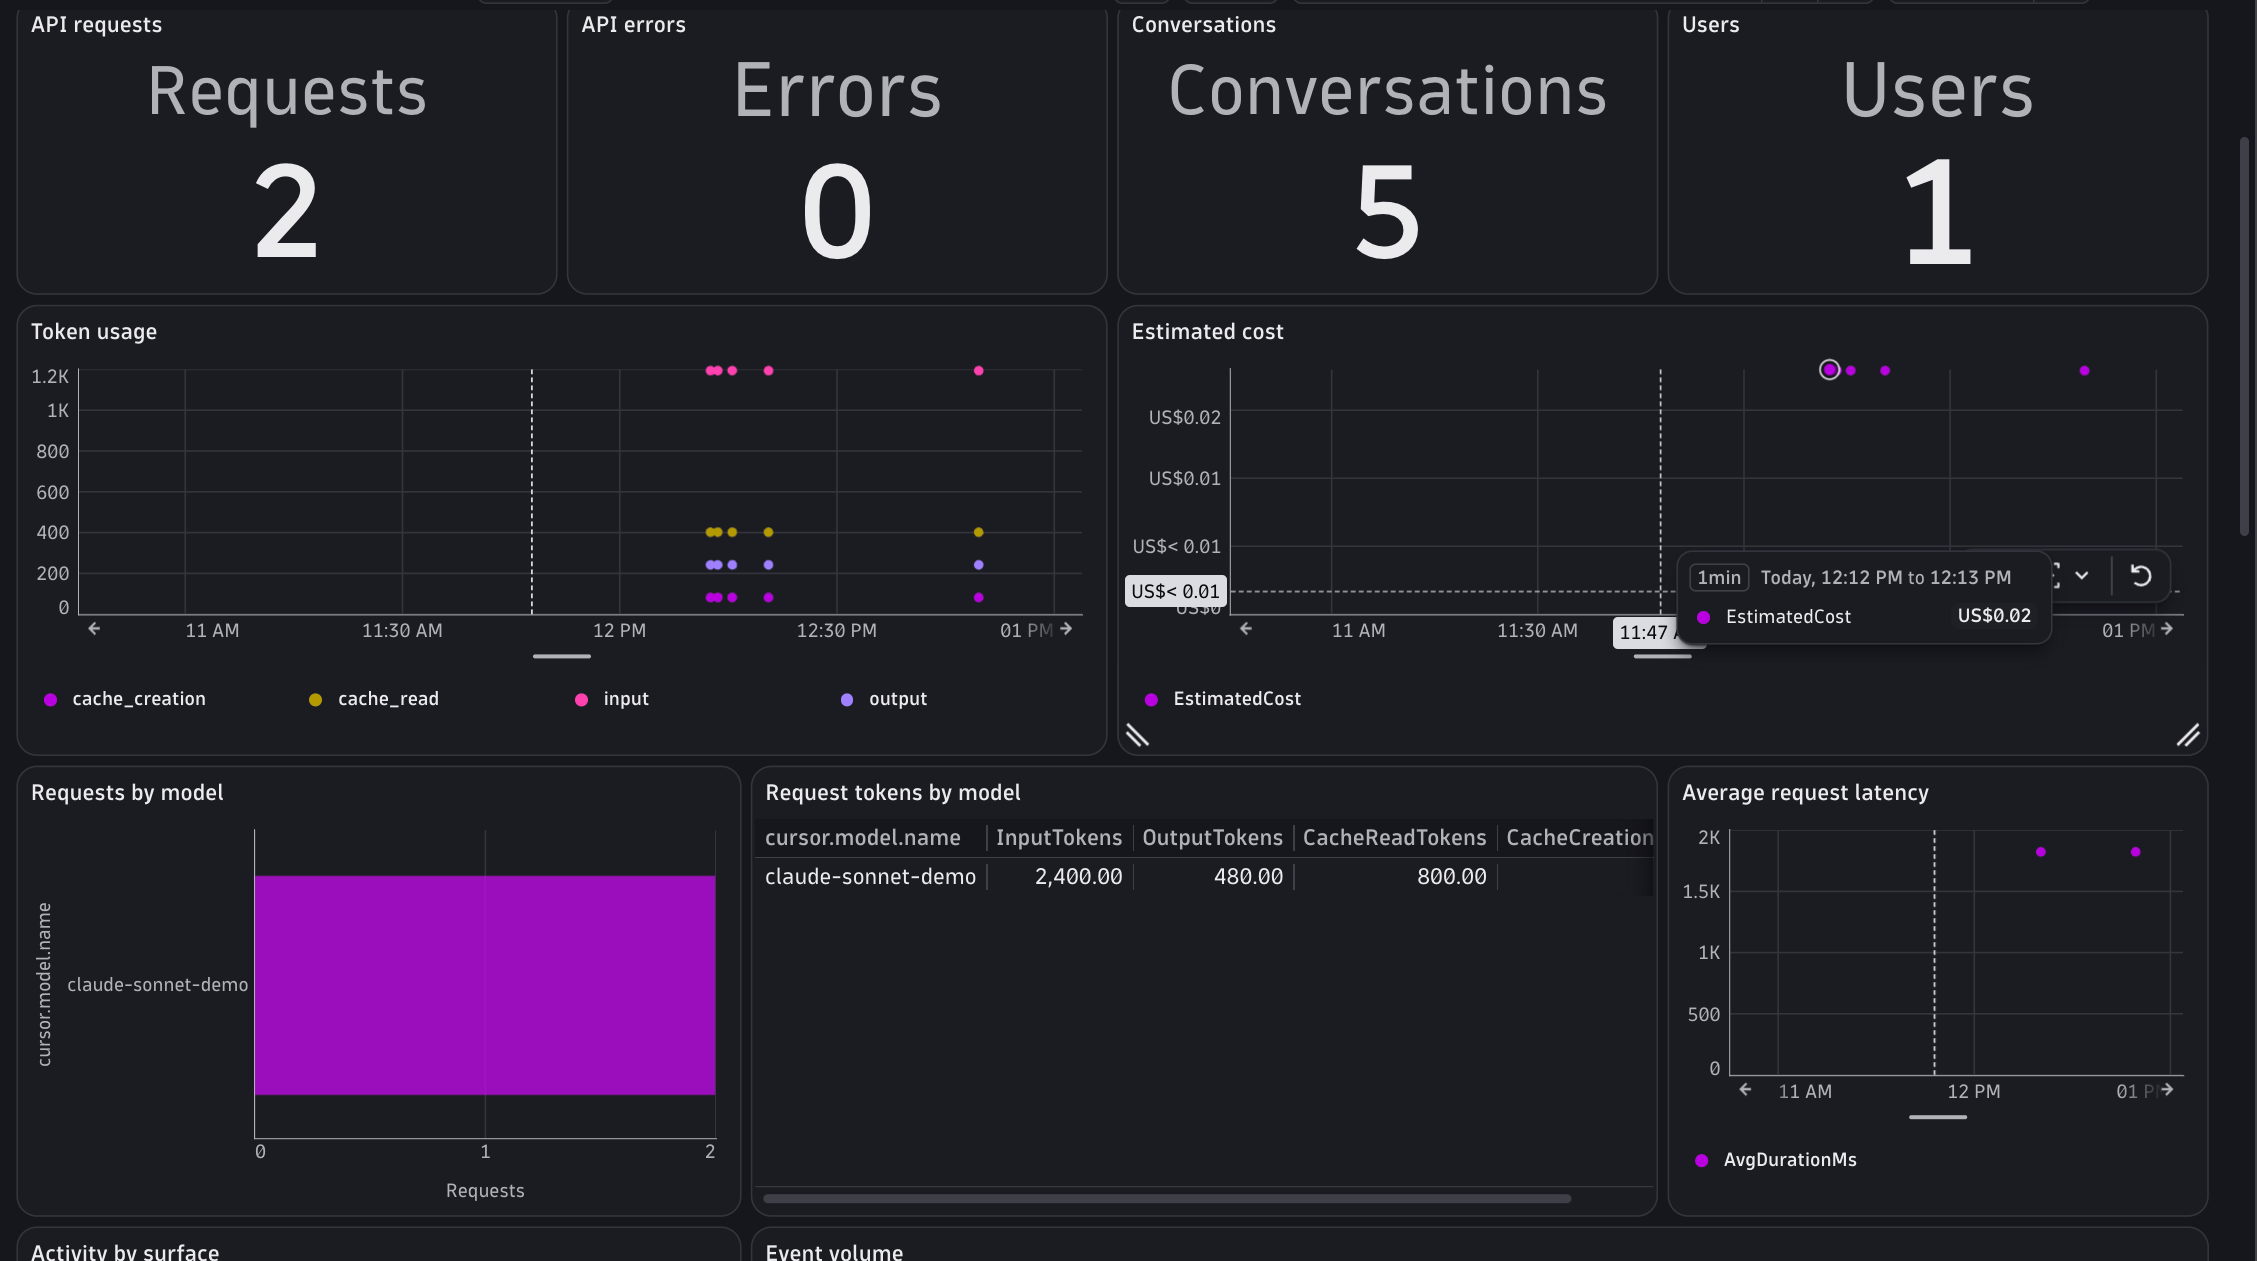2257x1261 pixels.
Task: Click the Requests by model tile title
Action: point(127,793)
